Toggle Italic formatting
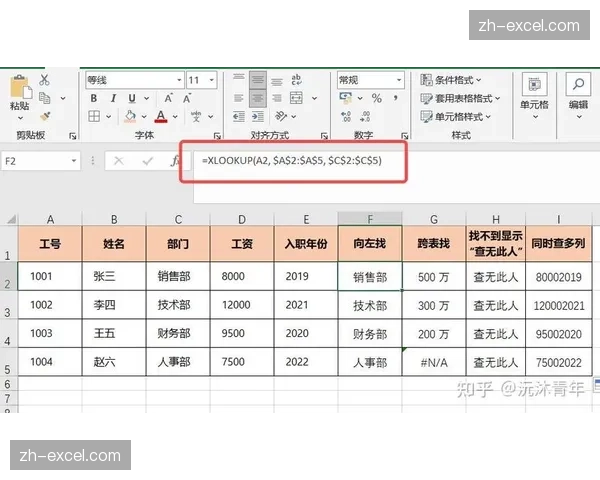 pos(113,98)
